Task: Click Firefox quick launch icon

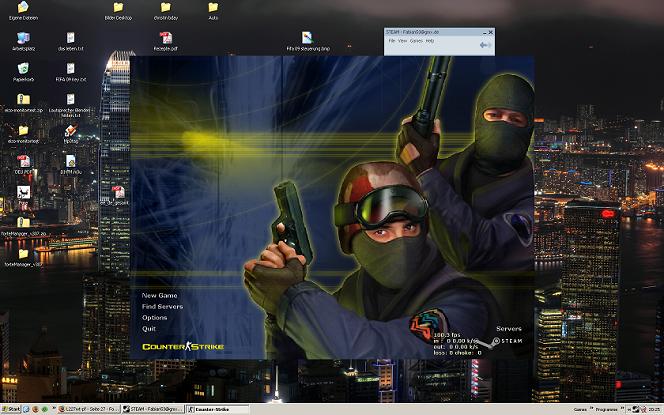Action: [x=35, y=409]
